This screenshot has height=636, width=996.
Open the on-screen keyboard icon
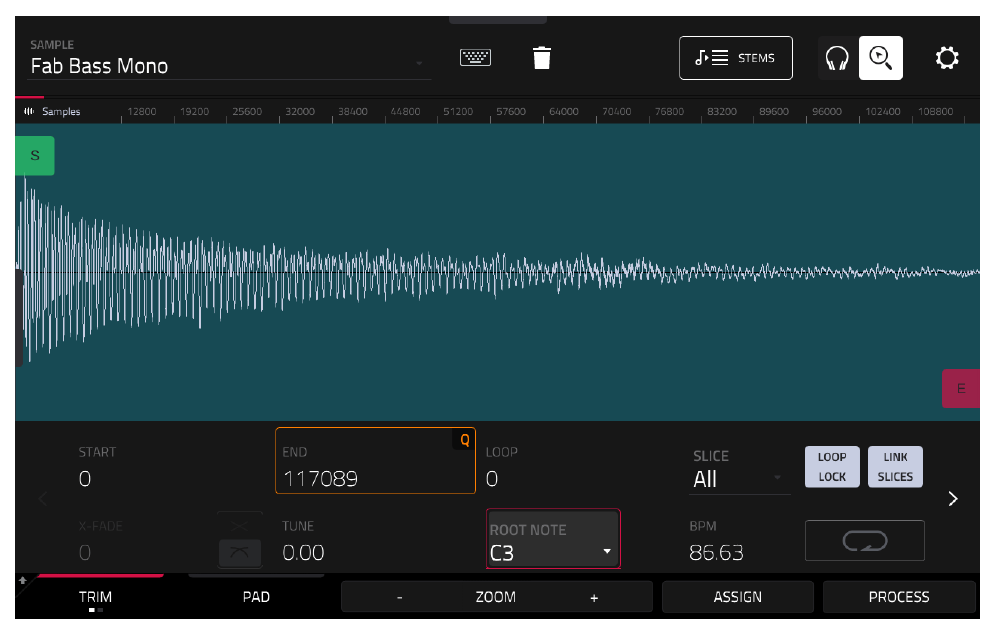(475, 58)
